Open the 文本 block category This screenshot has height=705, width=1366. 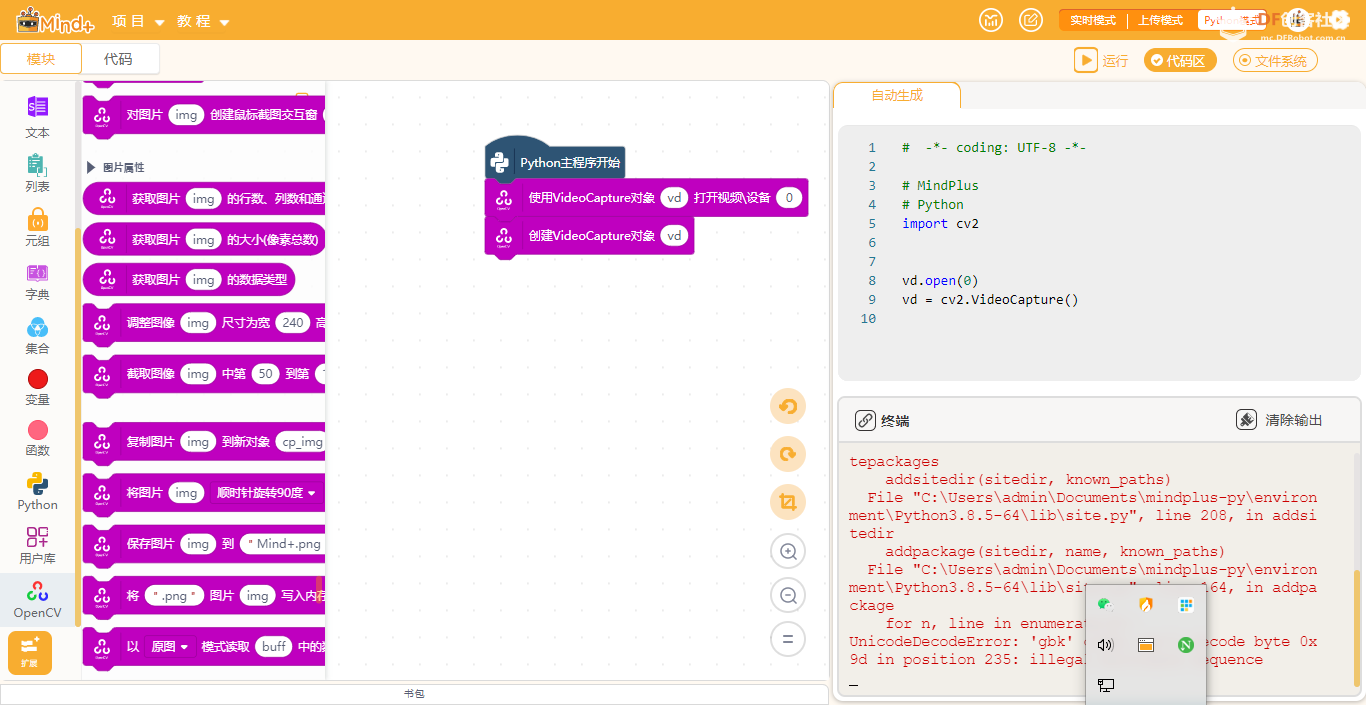[37, 117]
